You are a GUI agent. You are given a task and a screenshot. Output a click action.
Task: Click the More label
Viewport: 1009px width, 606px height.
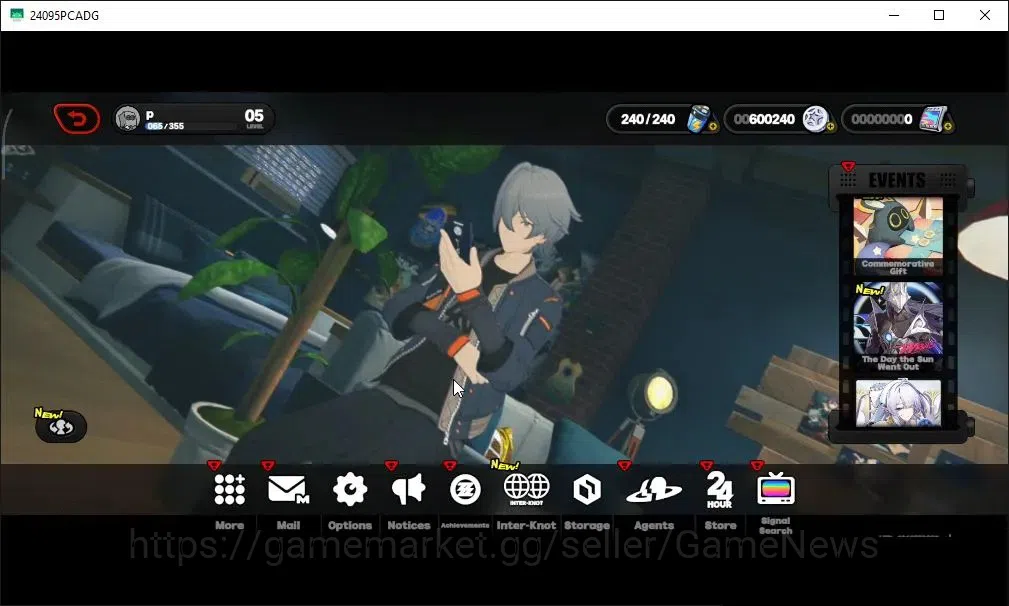[230, 526]
